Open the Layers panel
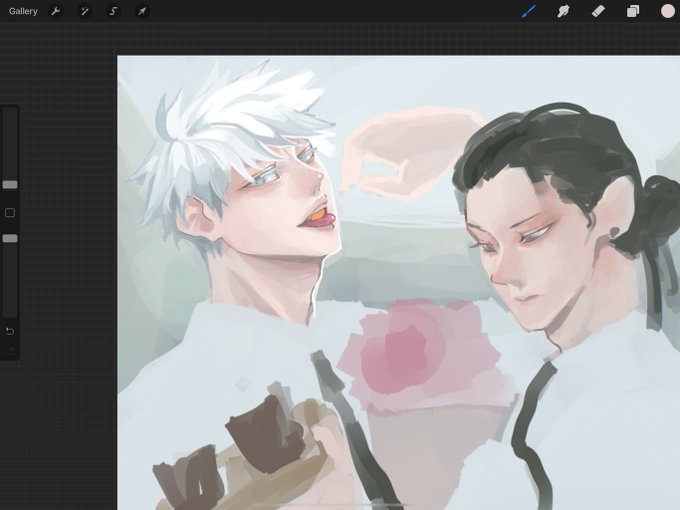The width and height of the screenshot is (680, 510). 633,11
